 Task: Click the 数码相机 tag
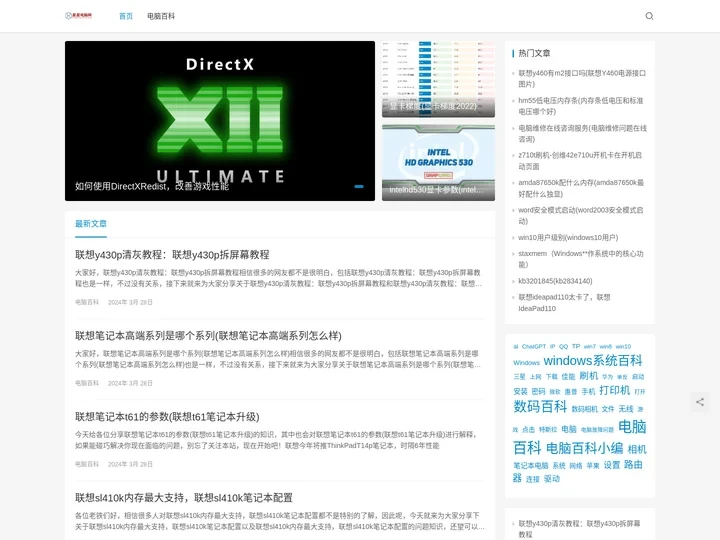tap(585, 409)
